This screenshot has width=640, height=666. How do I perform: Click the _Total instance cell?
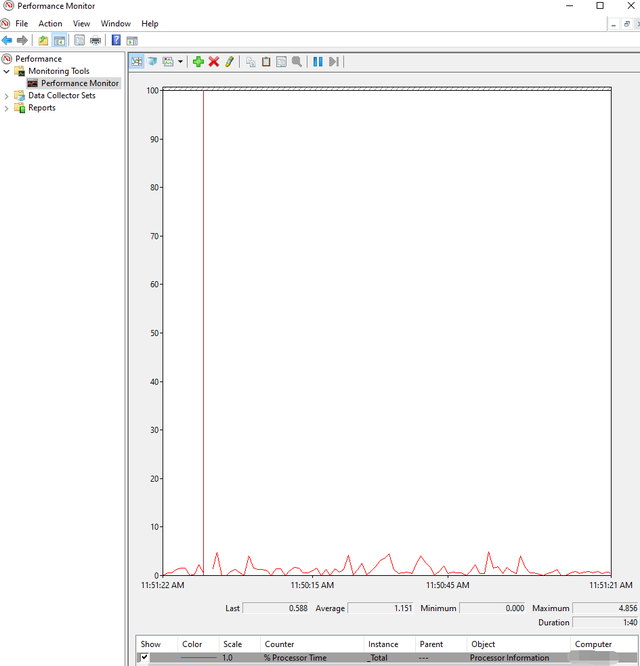[x=378, y=658]
